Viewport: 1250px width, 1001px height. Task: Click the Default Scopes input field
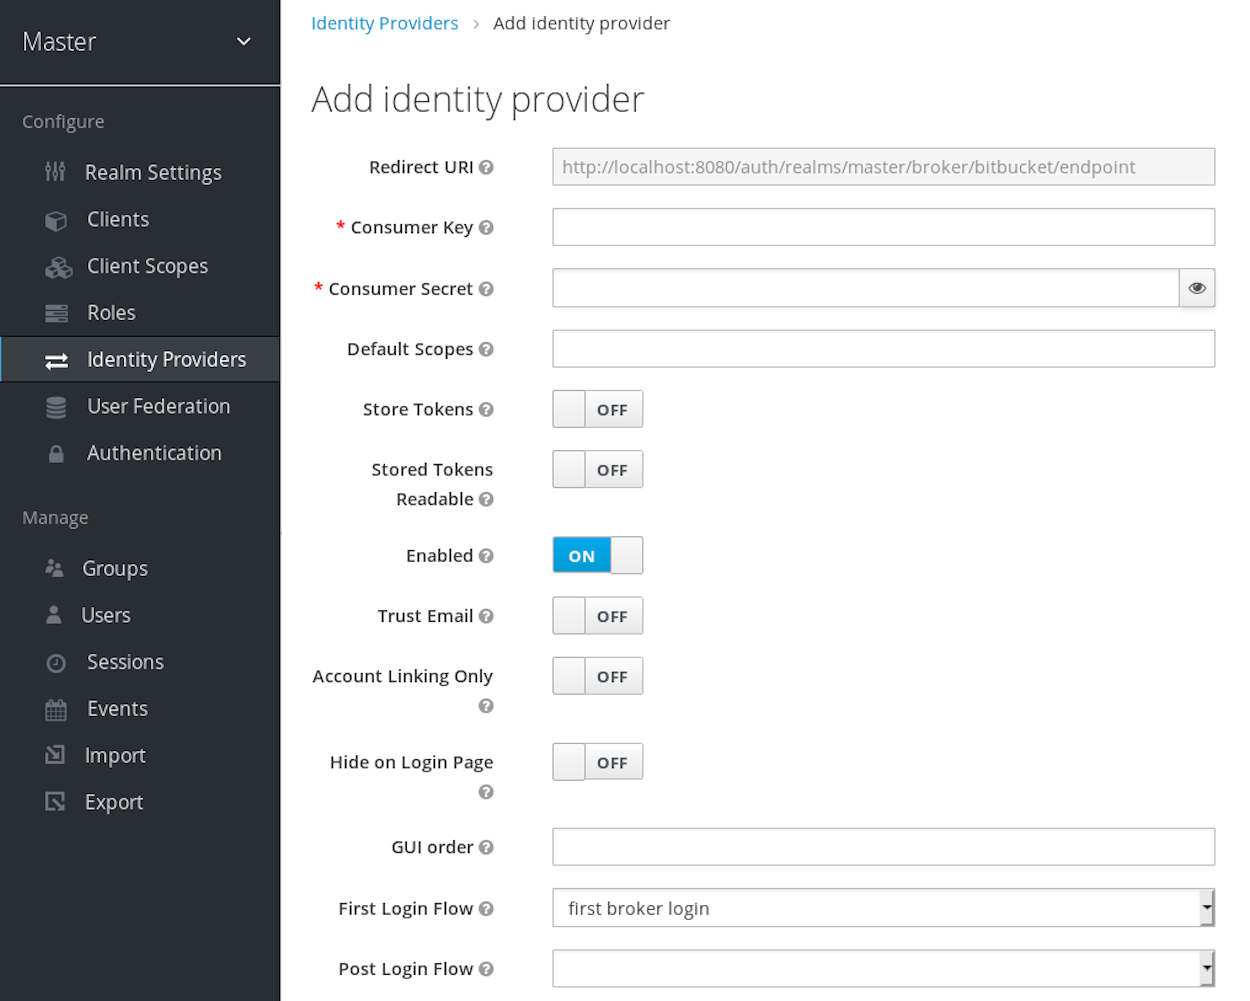click(x=884, y=349)
